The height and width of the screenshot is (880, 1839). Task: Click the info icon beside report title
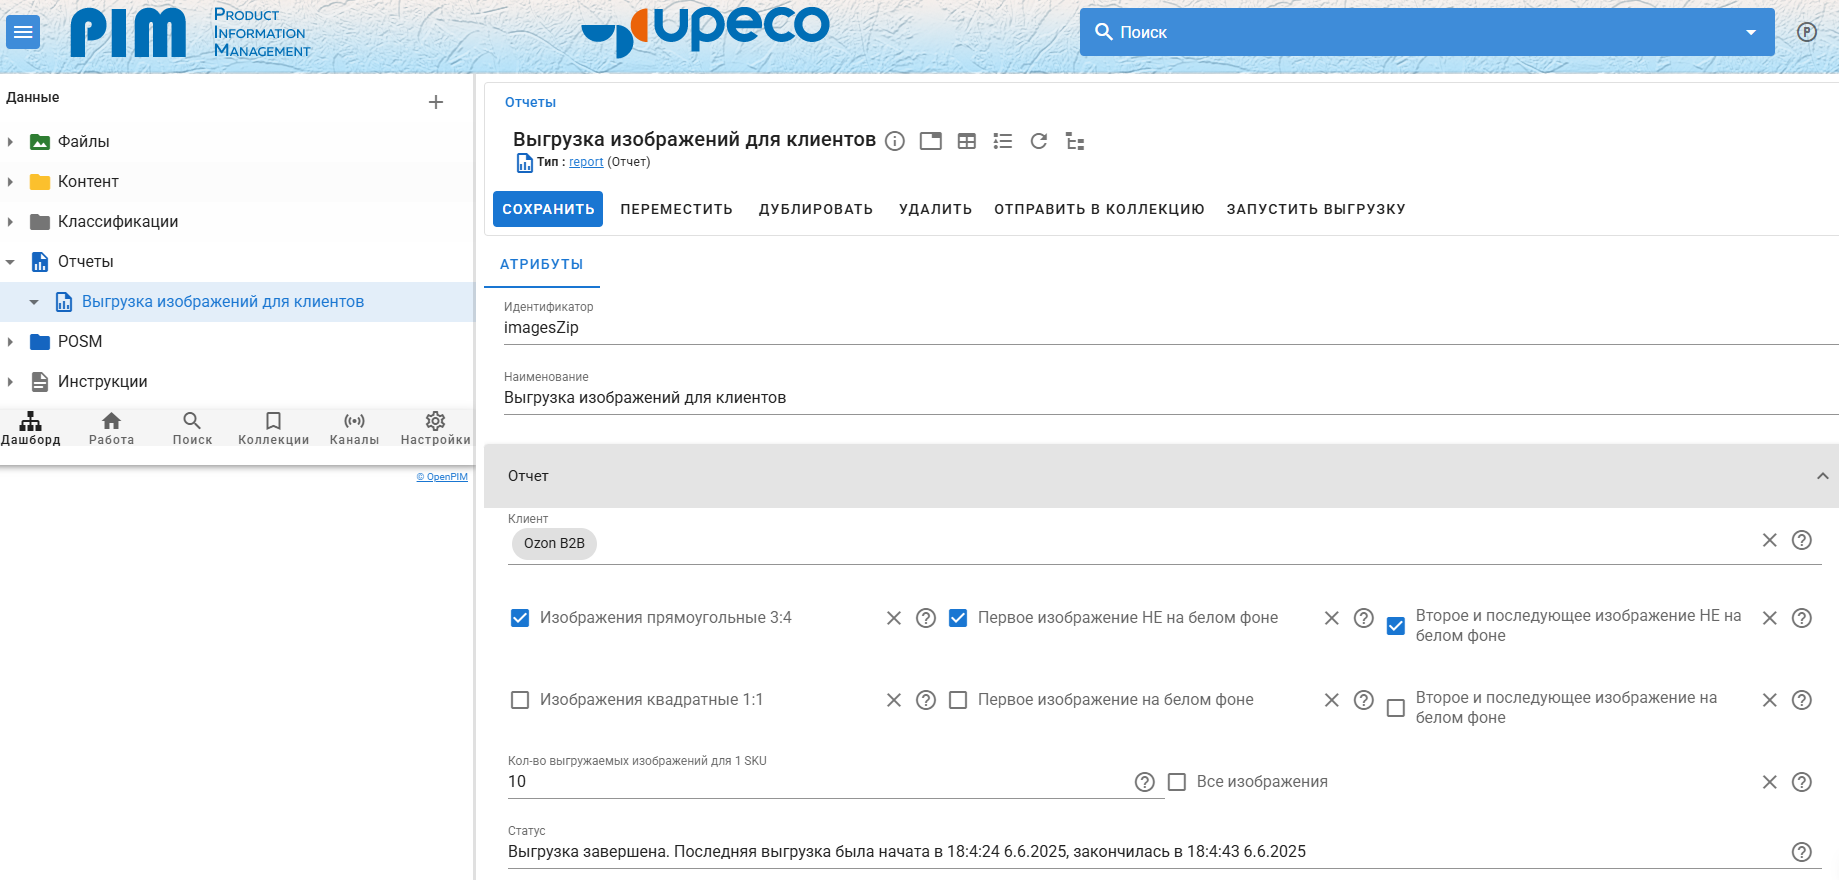pos(895,141)
